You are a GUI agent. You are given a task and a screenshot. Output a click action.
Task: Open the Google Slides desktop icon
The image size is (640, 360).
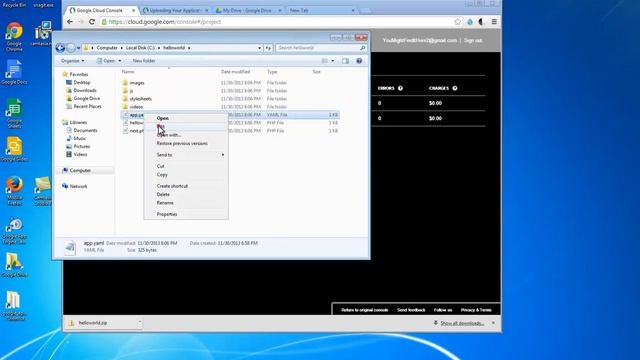14,149
